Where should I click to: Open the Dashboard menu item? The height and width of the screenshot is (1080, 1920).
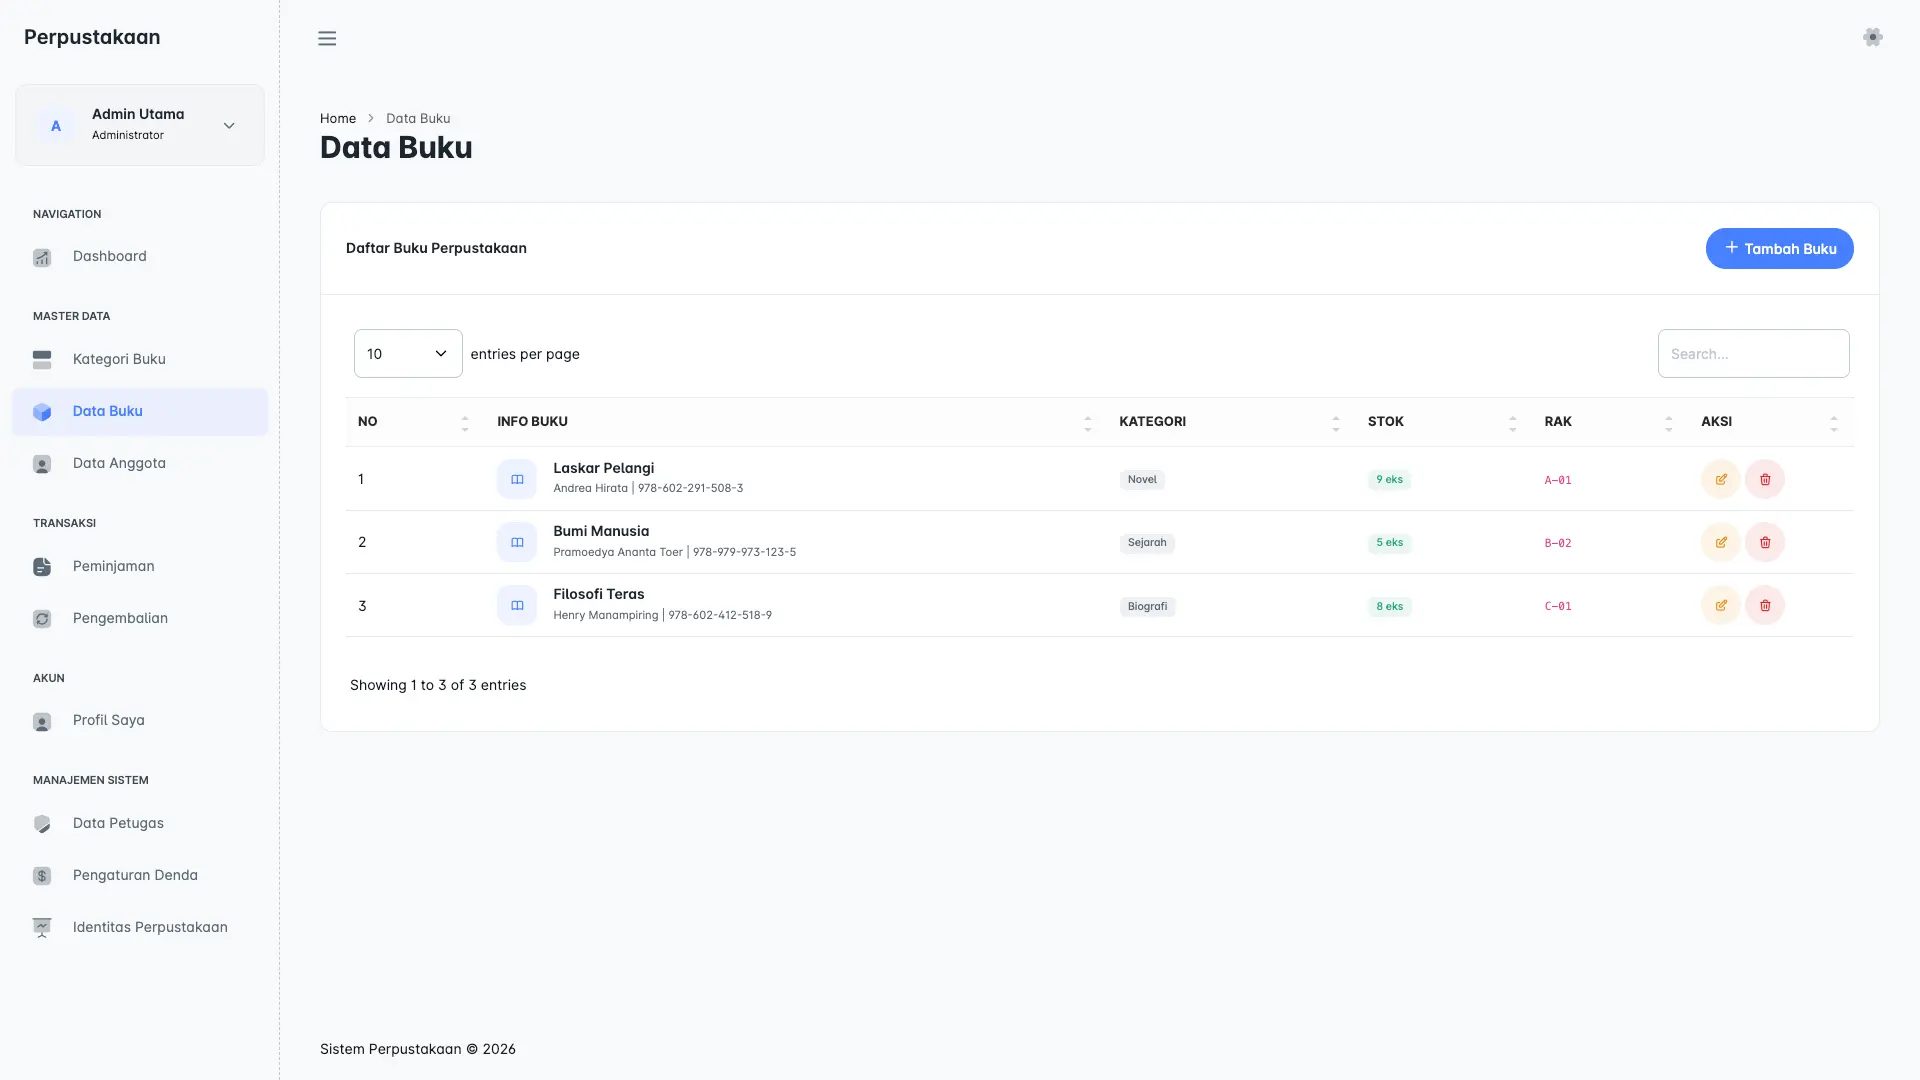click(x=140, y=257)
